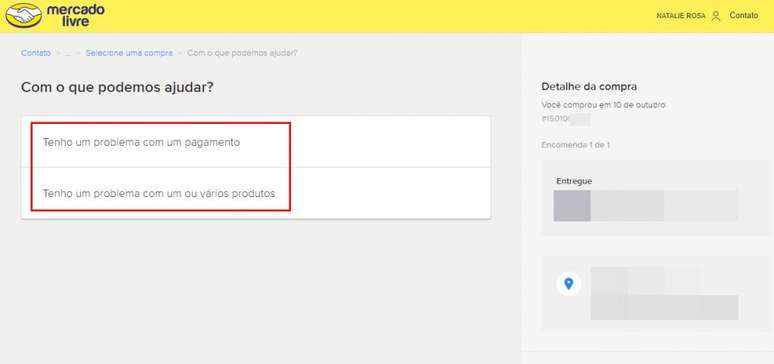Click 'Você comprou em 10 de outubro' text
The image size is (774, 364).
click(x=603, y=105)
